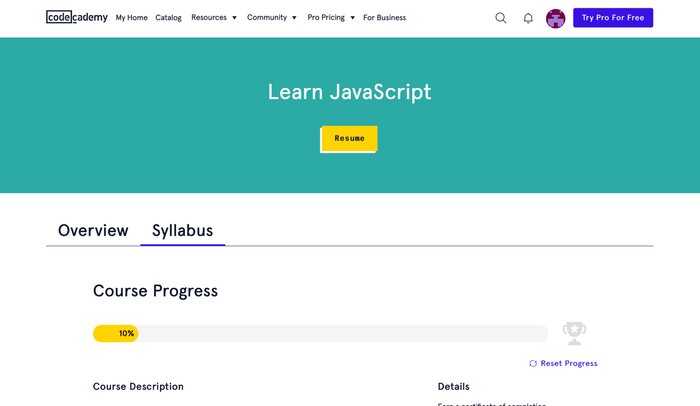This screenshot has width=700, height=406.
Task: Click the Course Description heading
Action: click(138, 386)
